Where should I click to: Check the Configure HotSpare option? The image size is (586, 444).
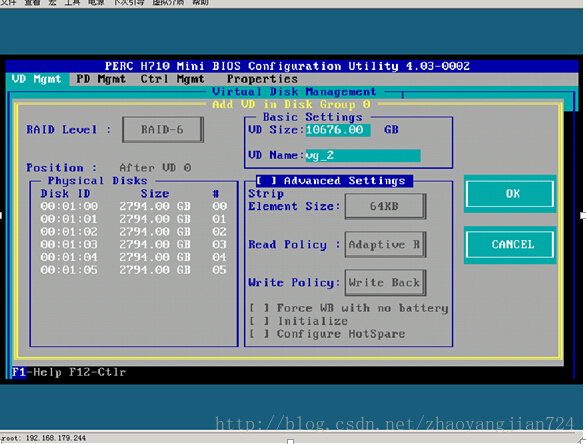[x=259, y=334]
